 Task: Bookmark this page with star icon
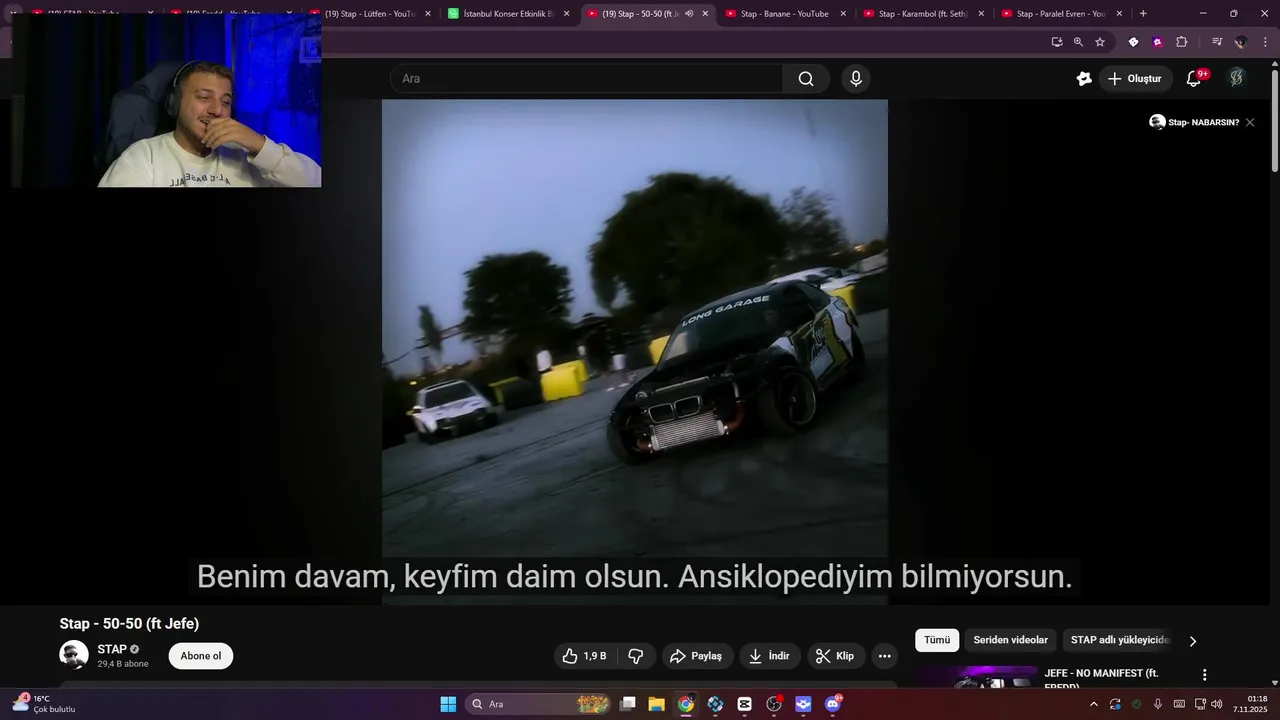coord(1100,42)
